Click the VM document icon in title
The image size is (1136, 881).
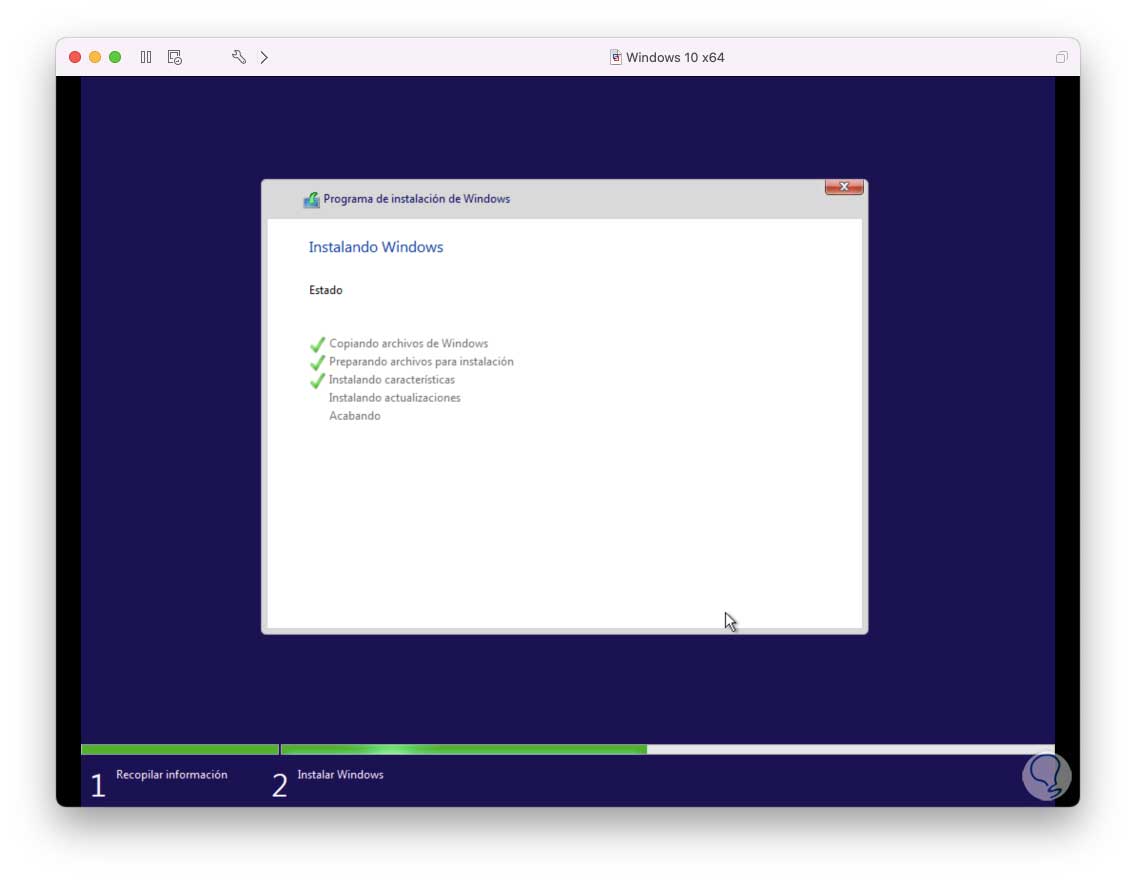click(x=615, y=57)
